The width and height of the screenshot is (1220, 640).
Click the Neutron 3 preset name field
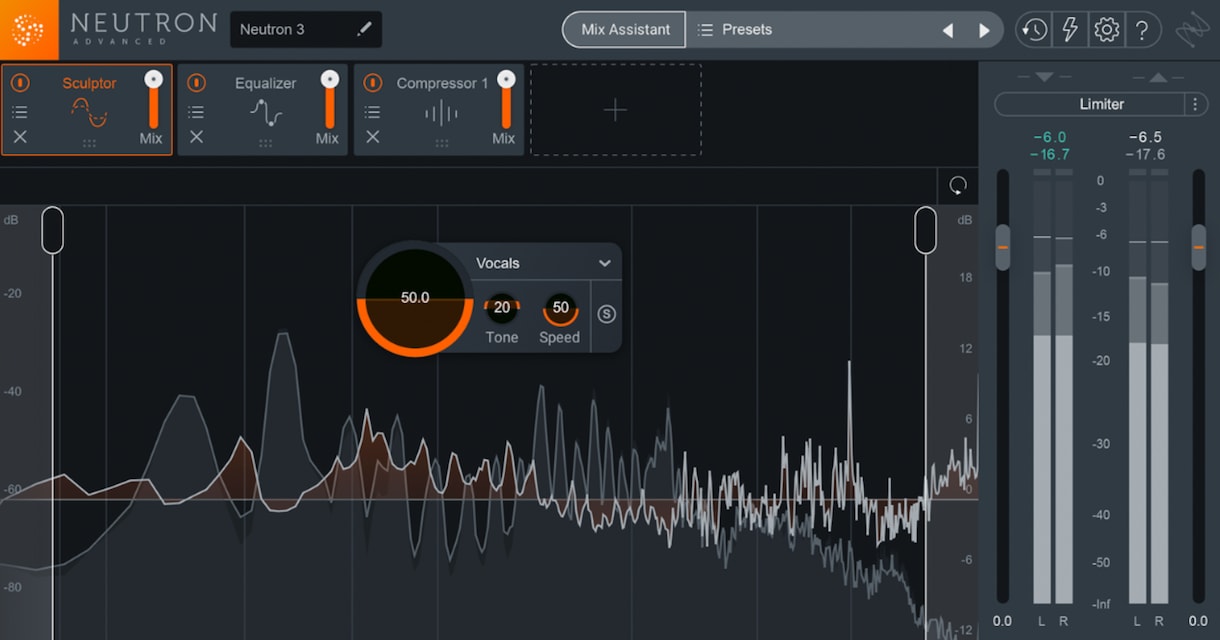(x=306, y=30)
